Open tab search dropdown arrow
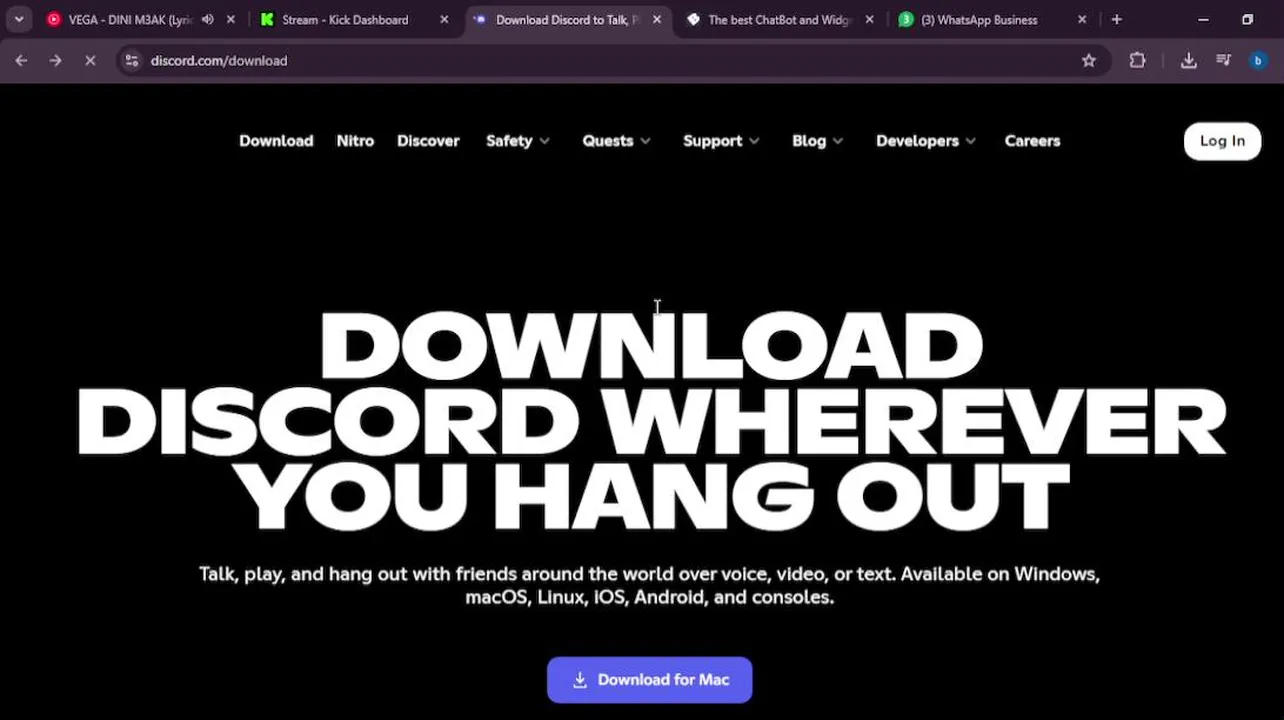This screenshot has width=1284, height=720. (x=18, y=19)
